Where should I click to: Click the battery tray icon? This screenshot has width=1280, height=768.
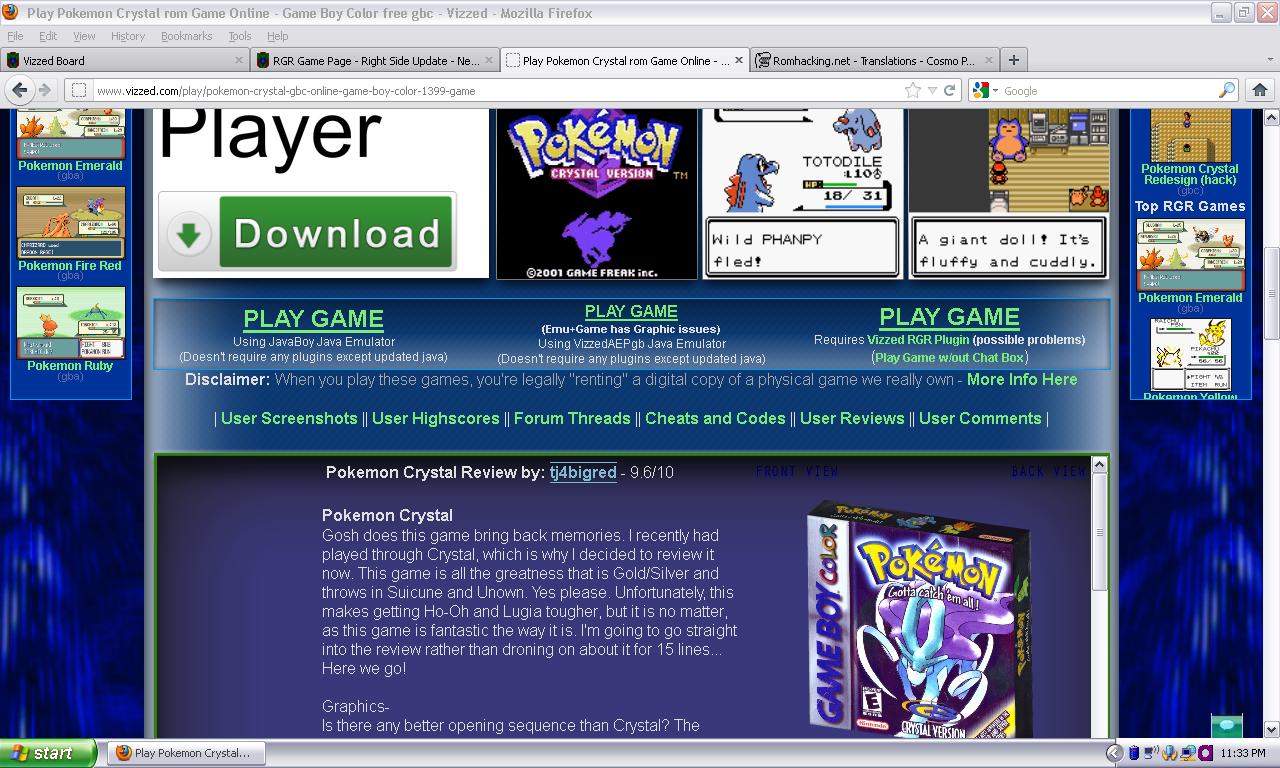1134,753
